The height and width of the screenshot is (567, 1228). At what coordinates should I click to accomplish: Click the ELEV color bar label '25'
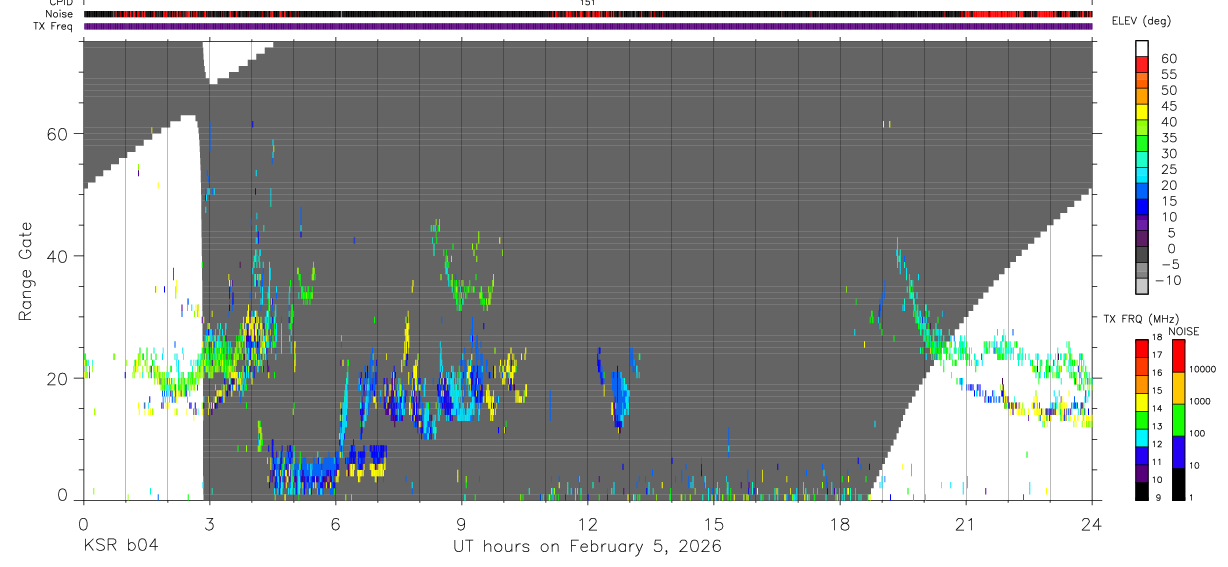[1167, 169]
